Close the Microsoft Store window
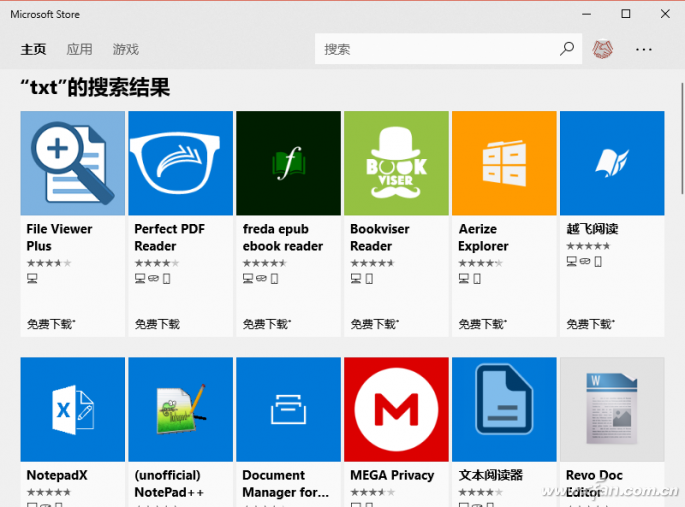This screenshot has height=507, width=685. point(665,14)
